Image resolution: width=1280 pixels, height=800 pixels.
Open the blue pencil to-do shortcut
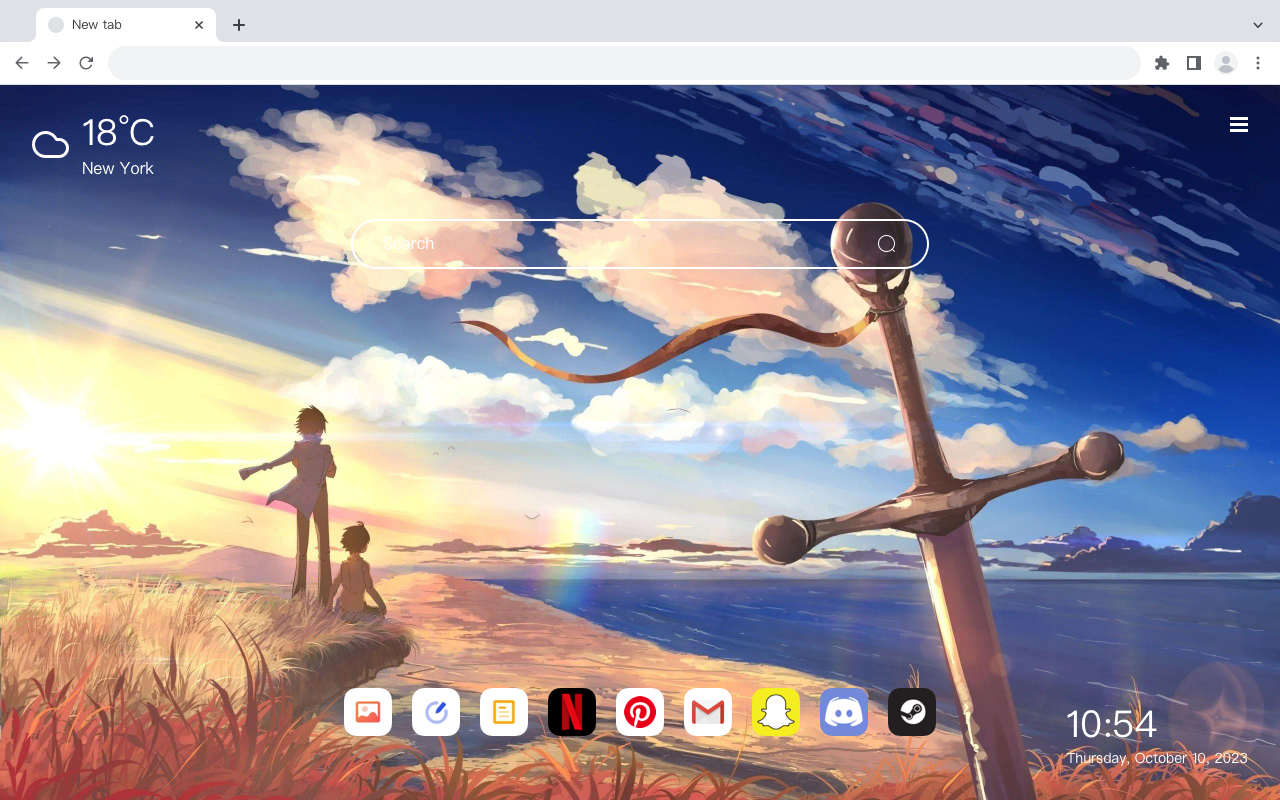(x=436, y=712)
